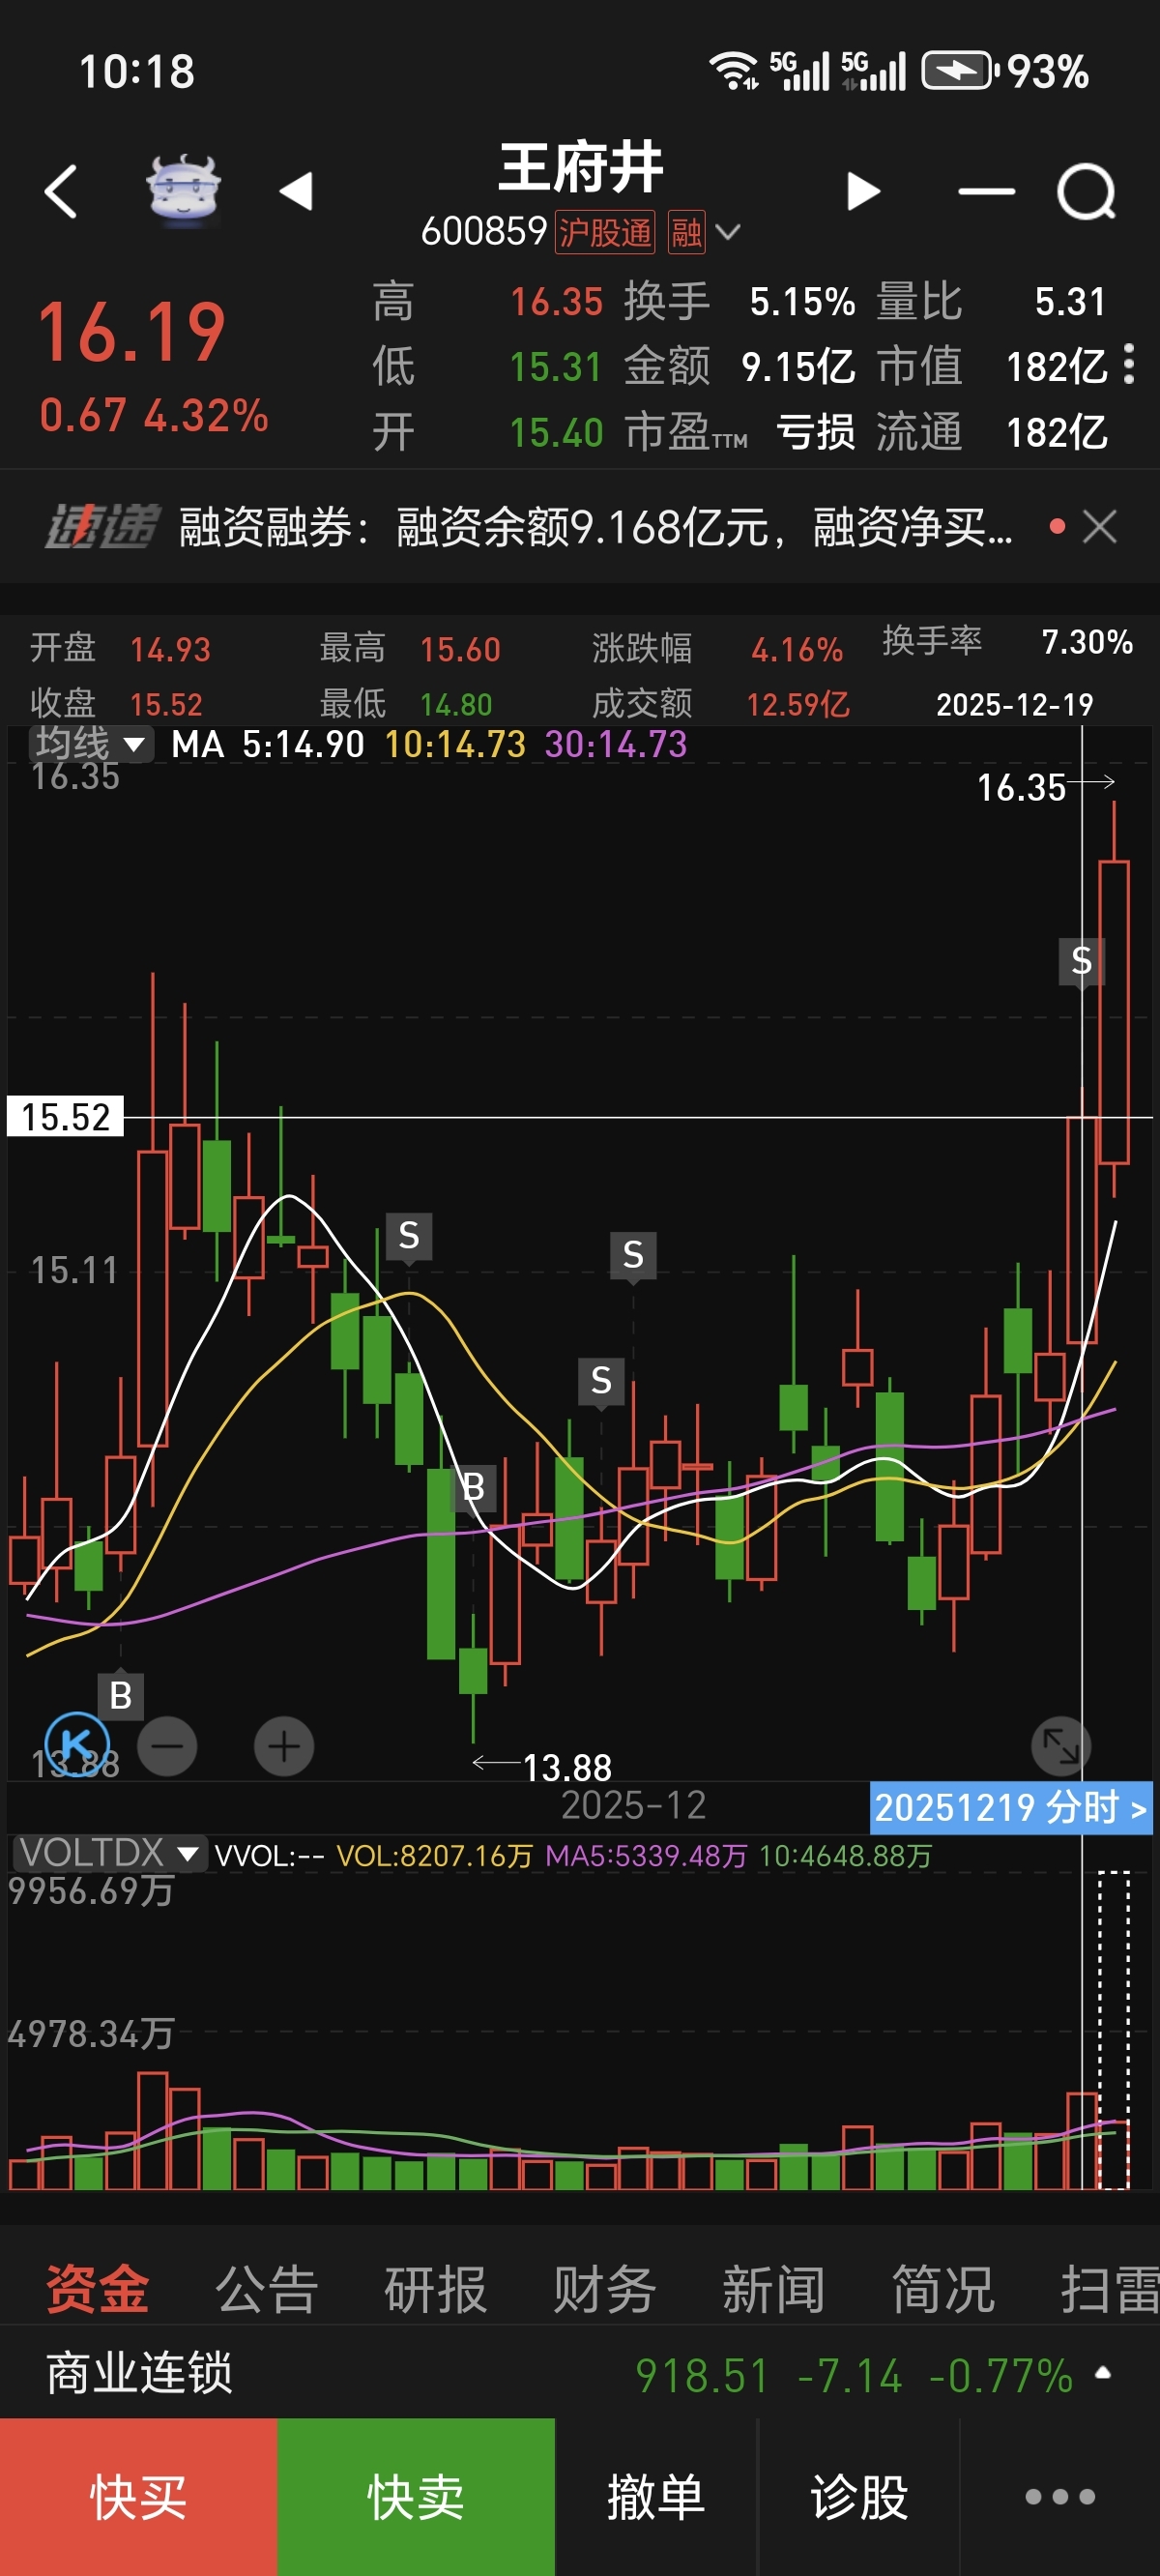The width and height of the screenshot is (1160, 2576).
Task: Open the search magnifier icon
Action: [x=1087, y=191]
